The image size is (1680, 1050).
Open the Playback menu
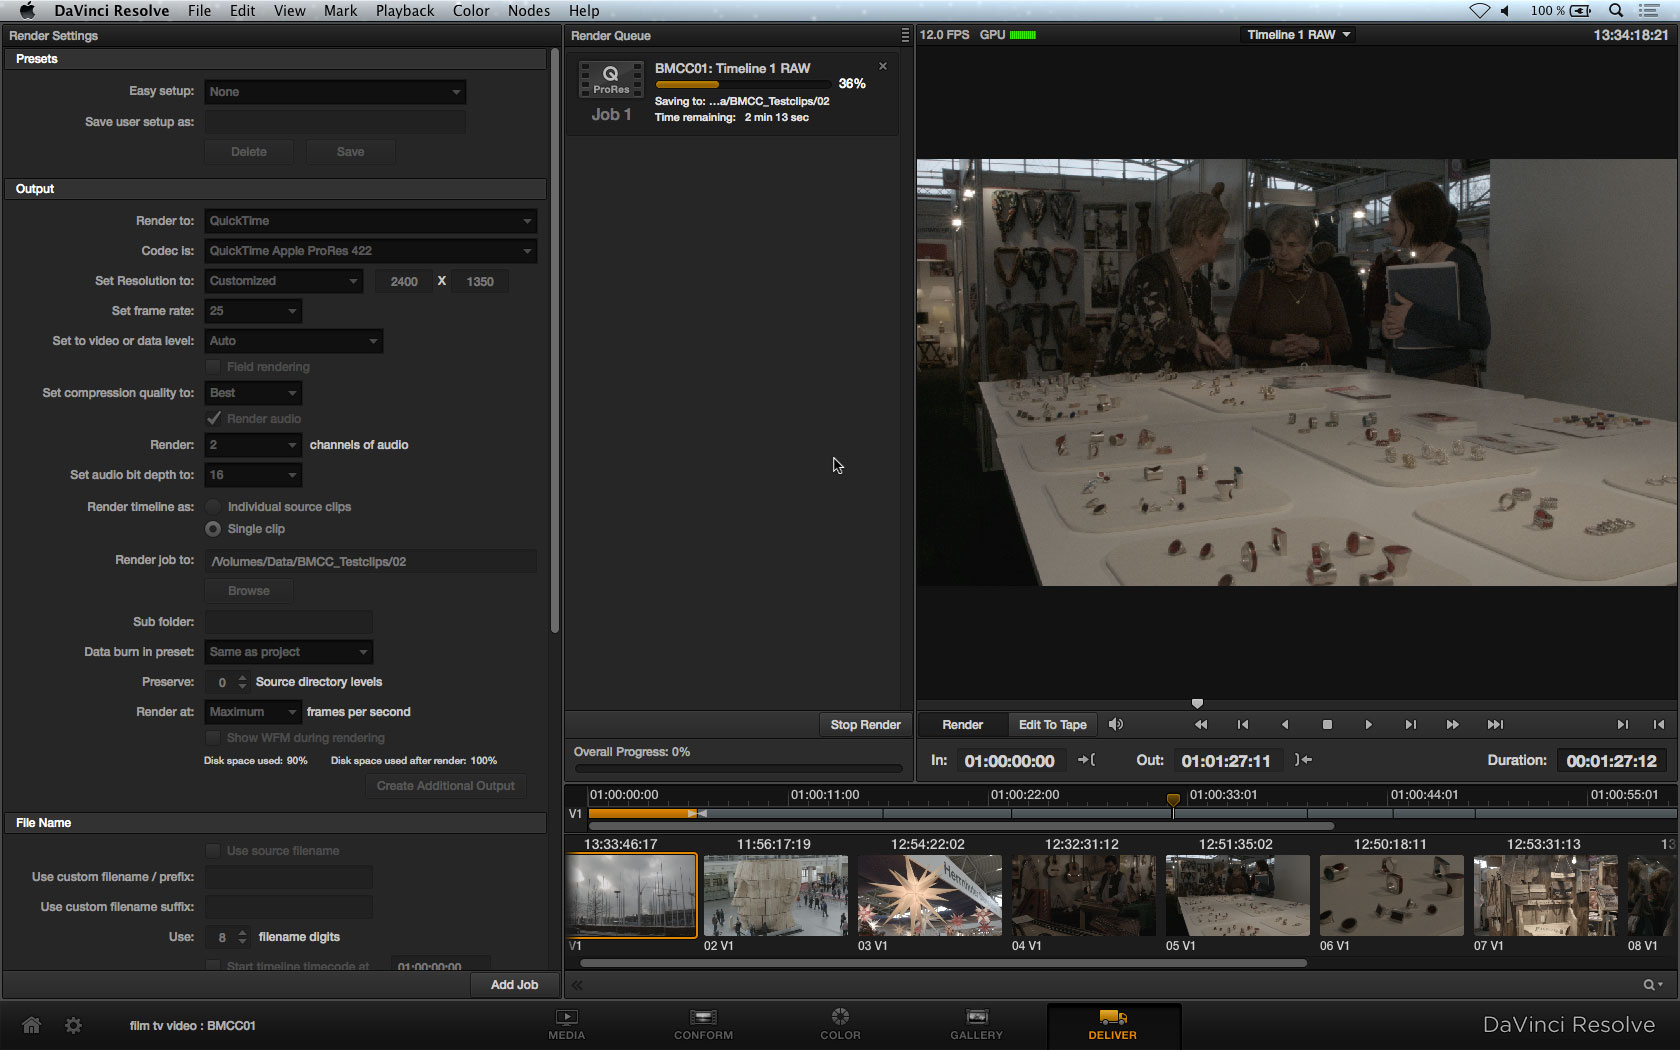tap(404, 11)
